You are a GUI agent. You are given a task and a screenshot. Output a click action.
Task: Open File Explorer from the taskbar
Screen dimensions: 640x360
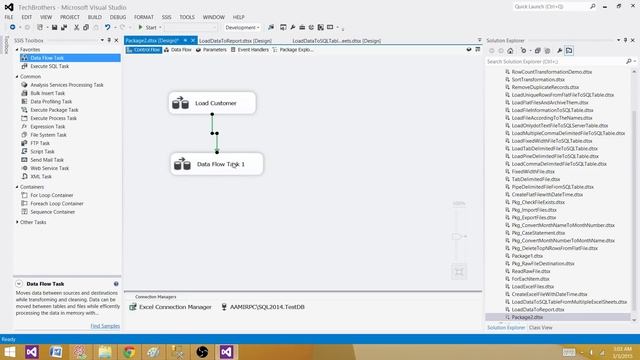(x=104, y=352)
